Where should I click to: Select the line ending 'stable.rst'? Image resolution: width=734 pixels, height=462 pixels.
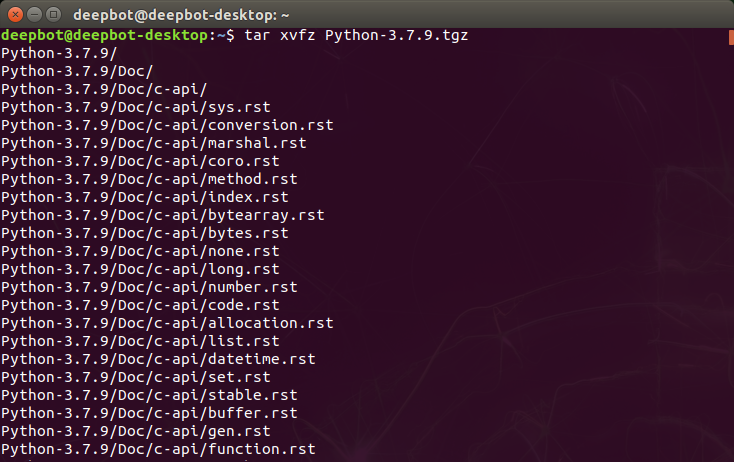coord(149,396)
